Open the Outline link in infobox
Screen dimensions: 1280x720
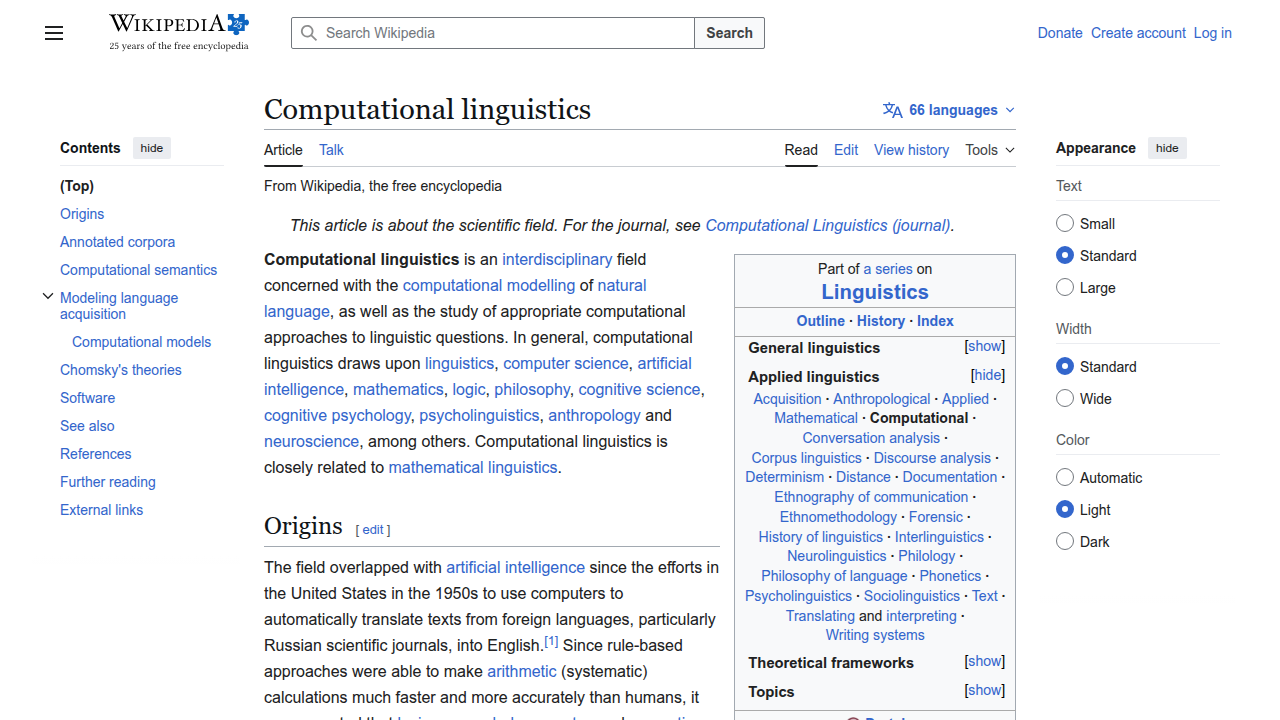821,321
